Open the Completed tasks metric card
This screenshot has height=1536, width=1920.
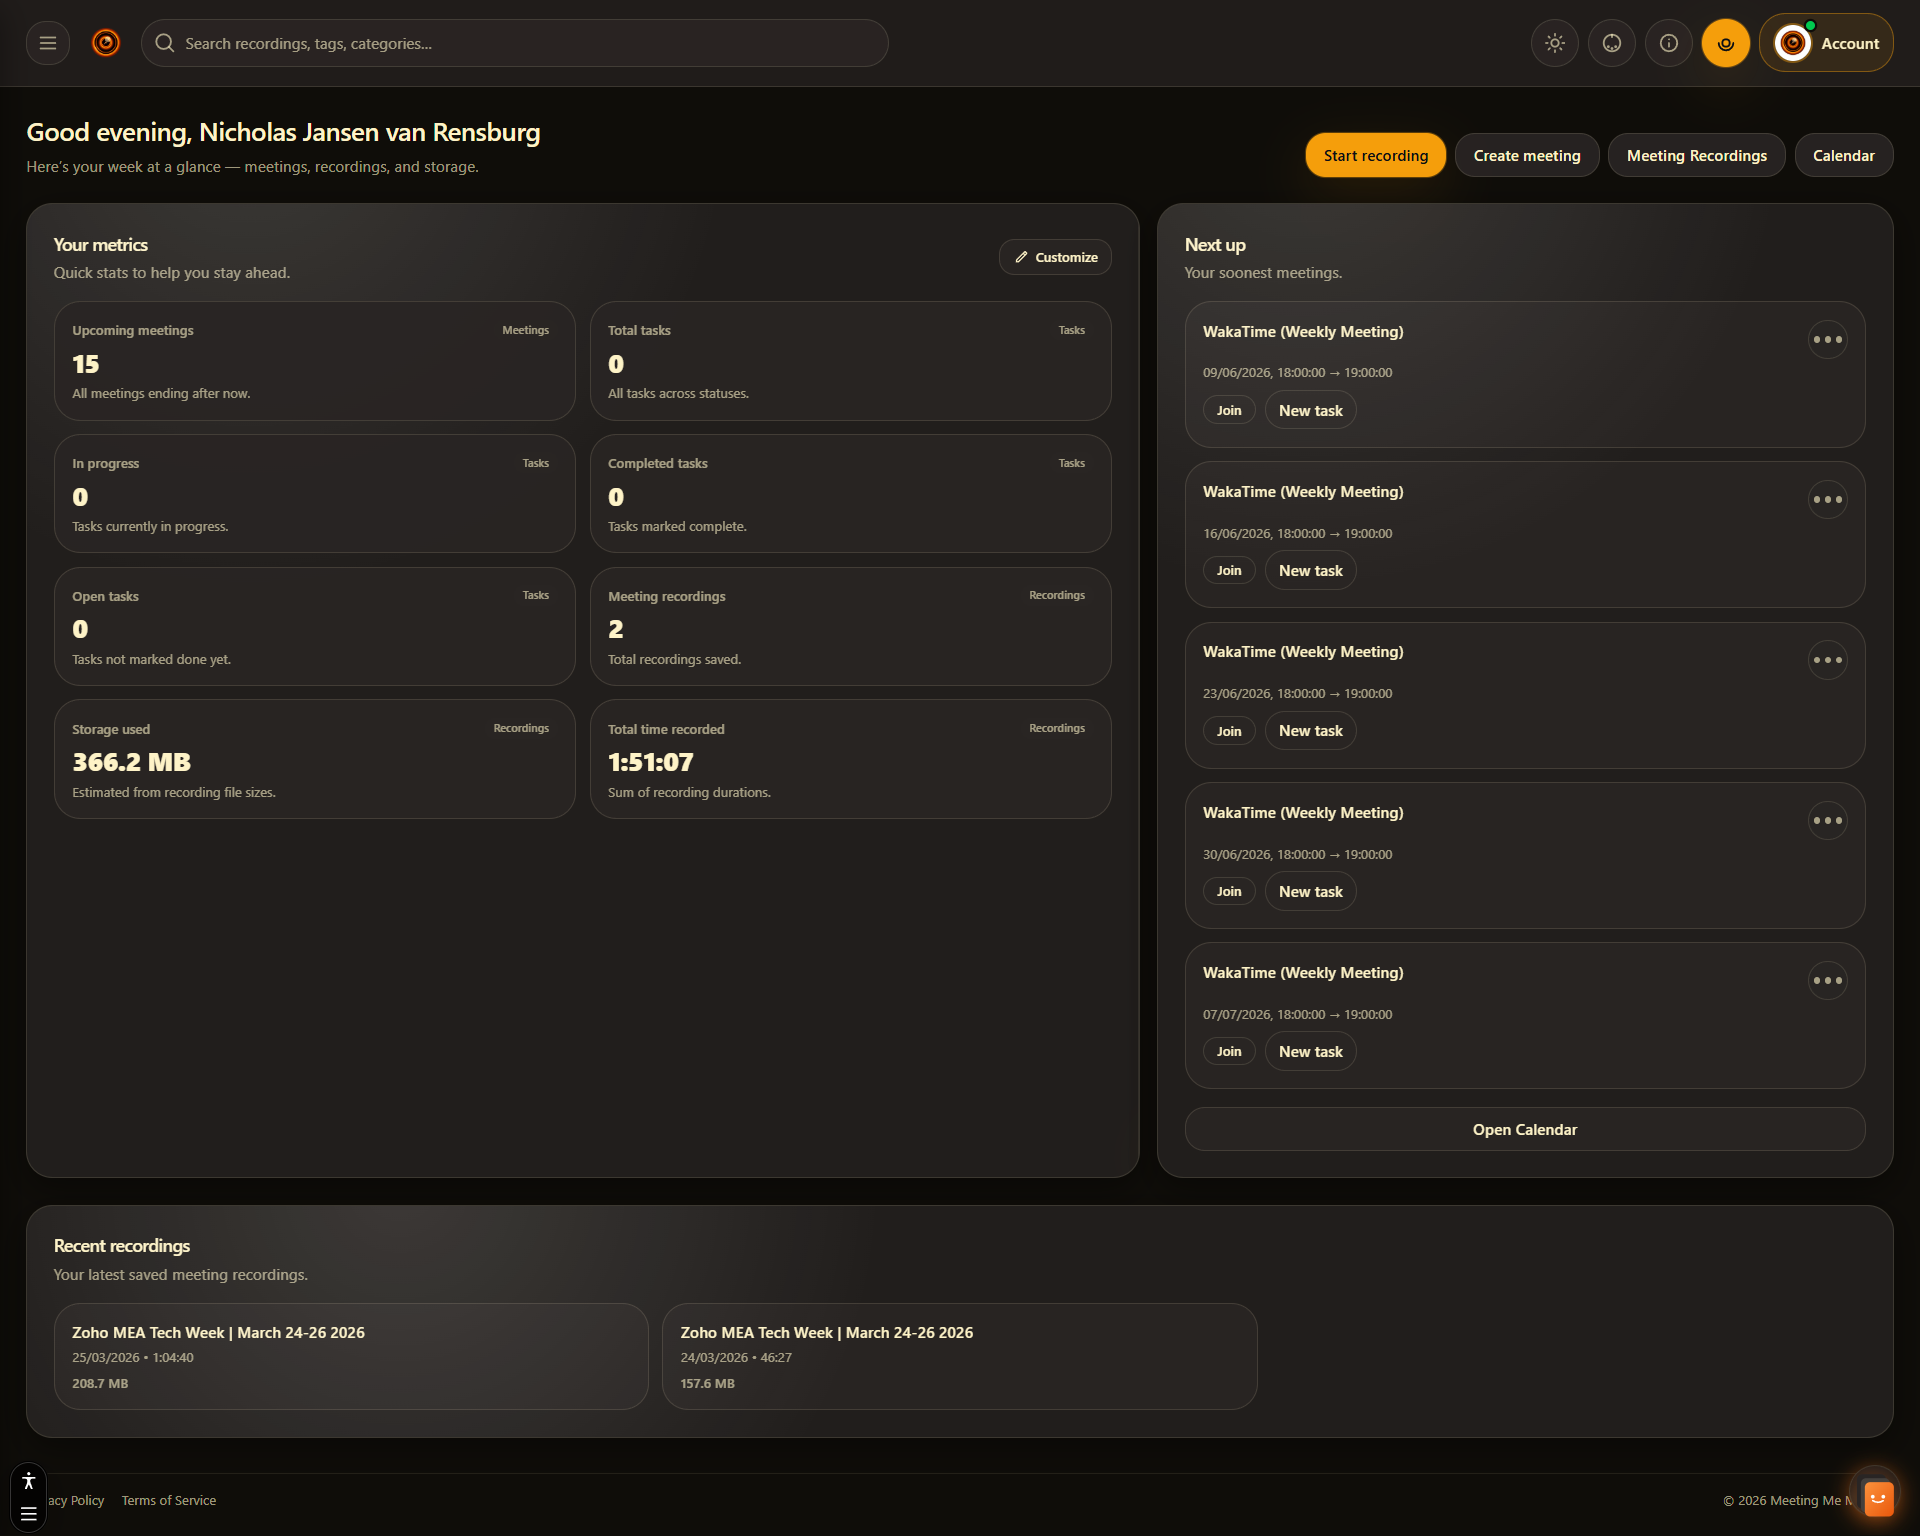point(850,493)
